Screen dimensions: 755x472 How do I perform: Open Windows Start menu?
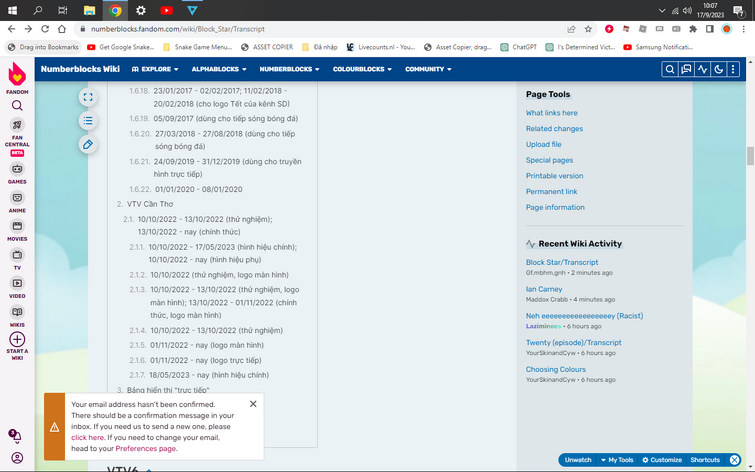pyautogui.click(x=12, y=10)
